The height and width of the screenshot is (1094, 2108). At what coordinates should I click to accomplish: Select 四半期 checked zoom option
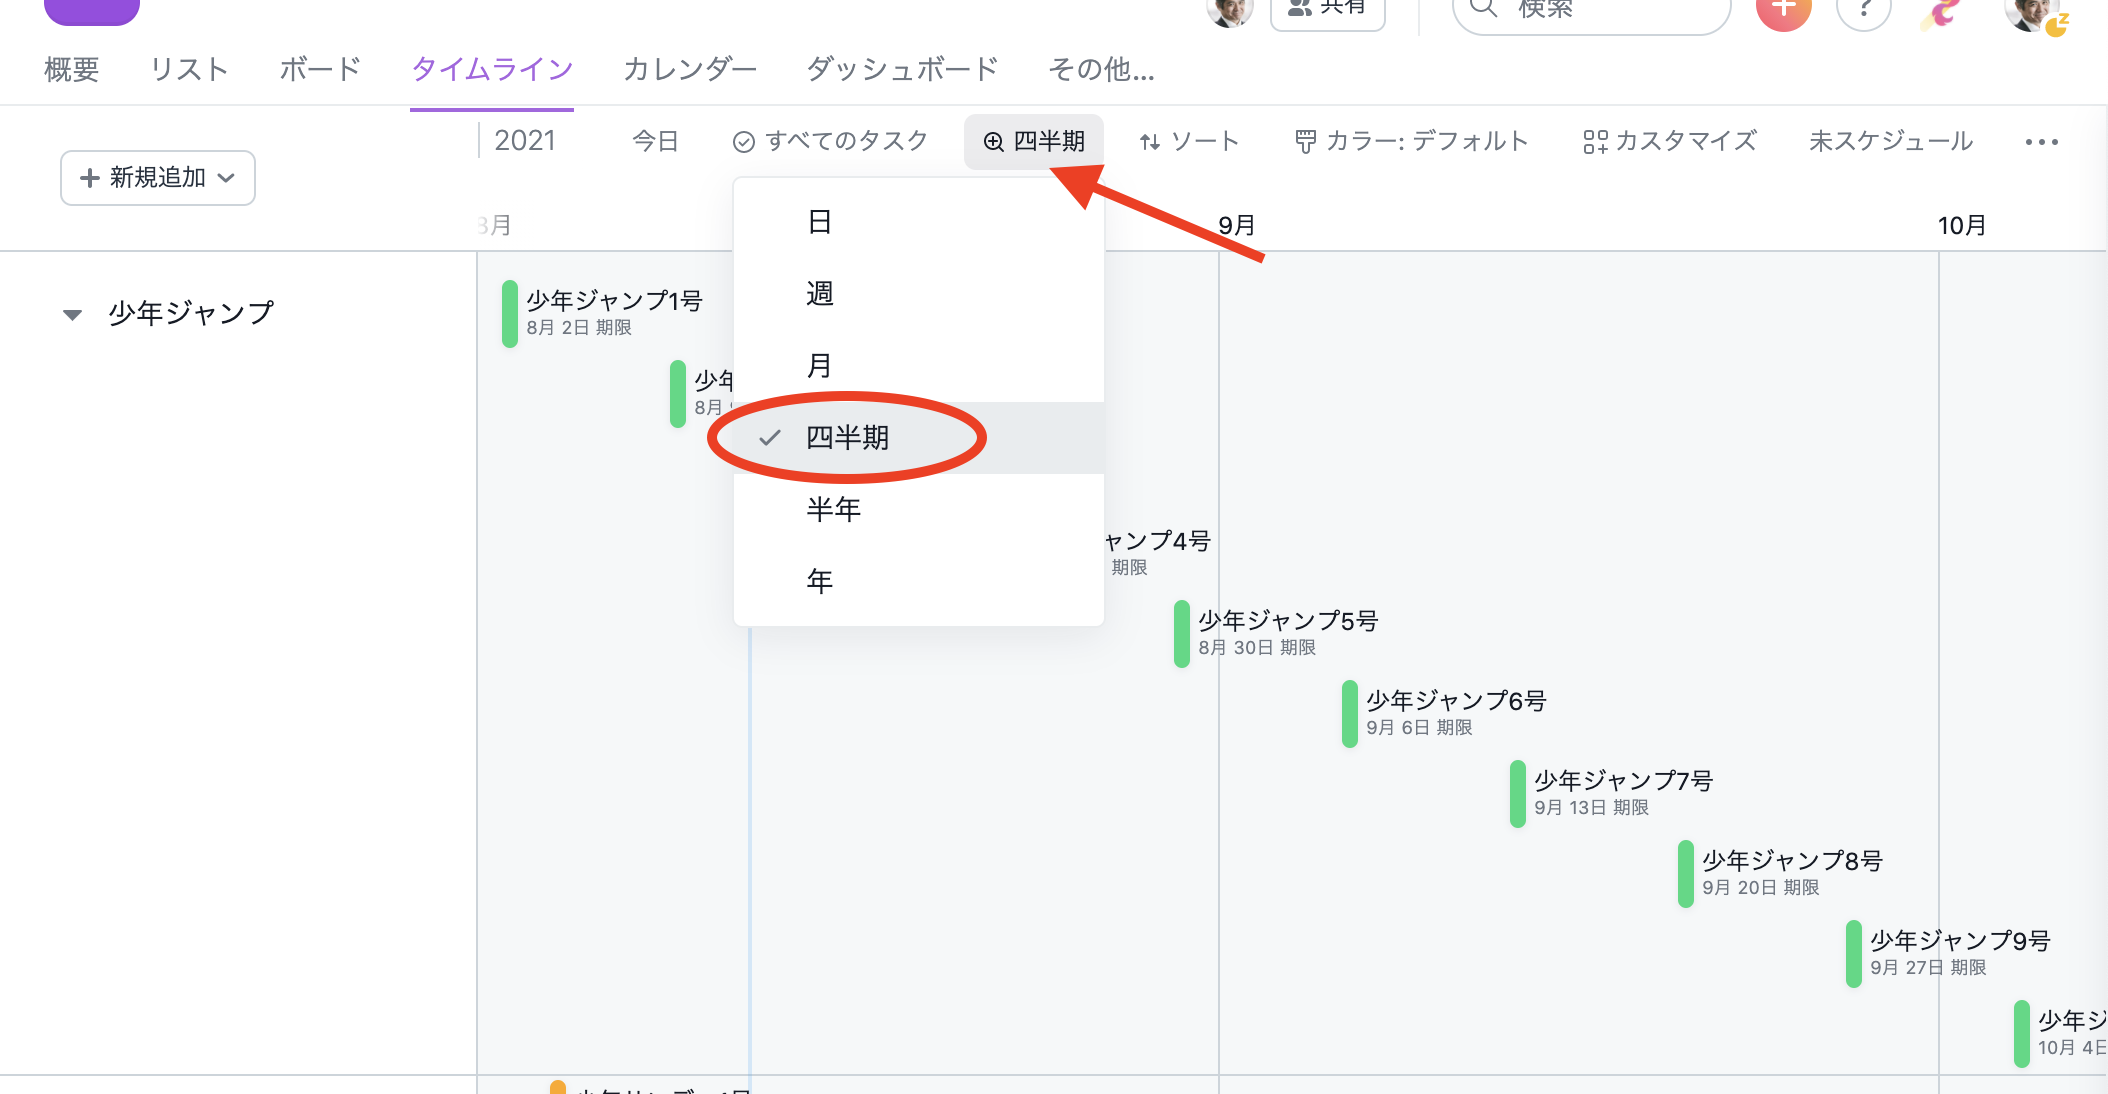pyautogui.click(x=847, y=438)
